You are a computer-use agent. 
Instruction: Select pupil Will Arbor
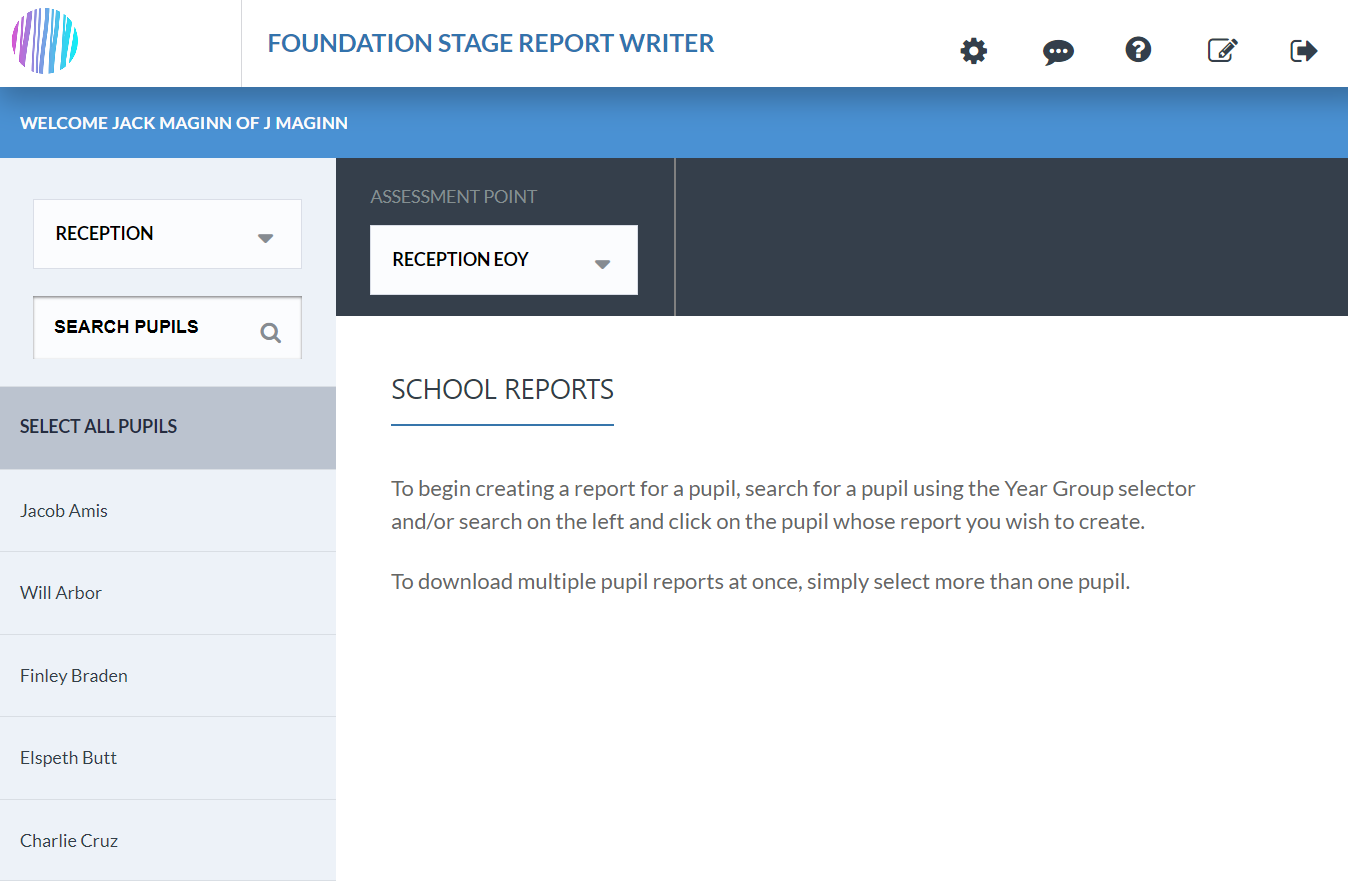click(168, 593)
